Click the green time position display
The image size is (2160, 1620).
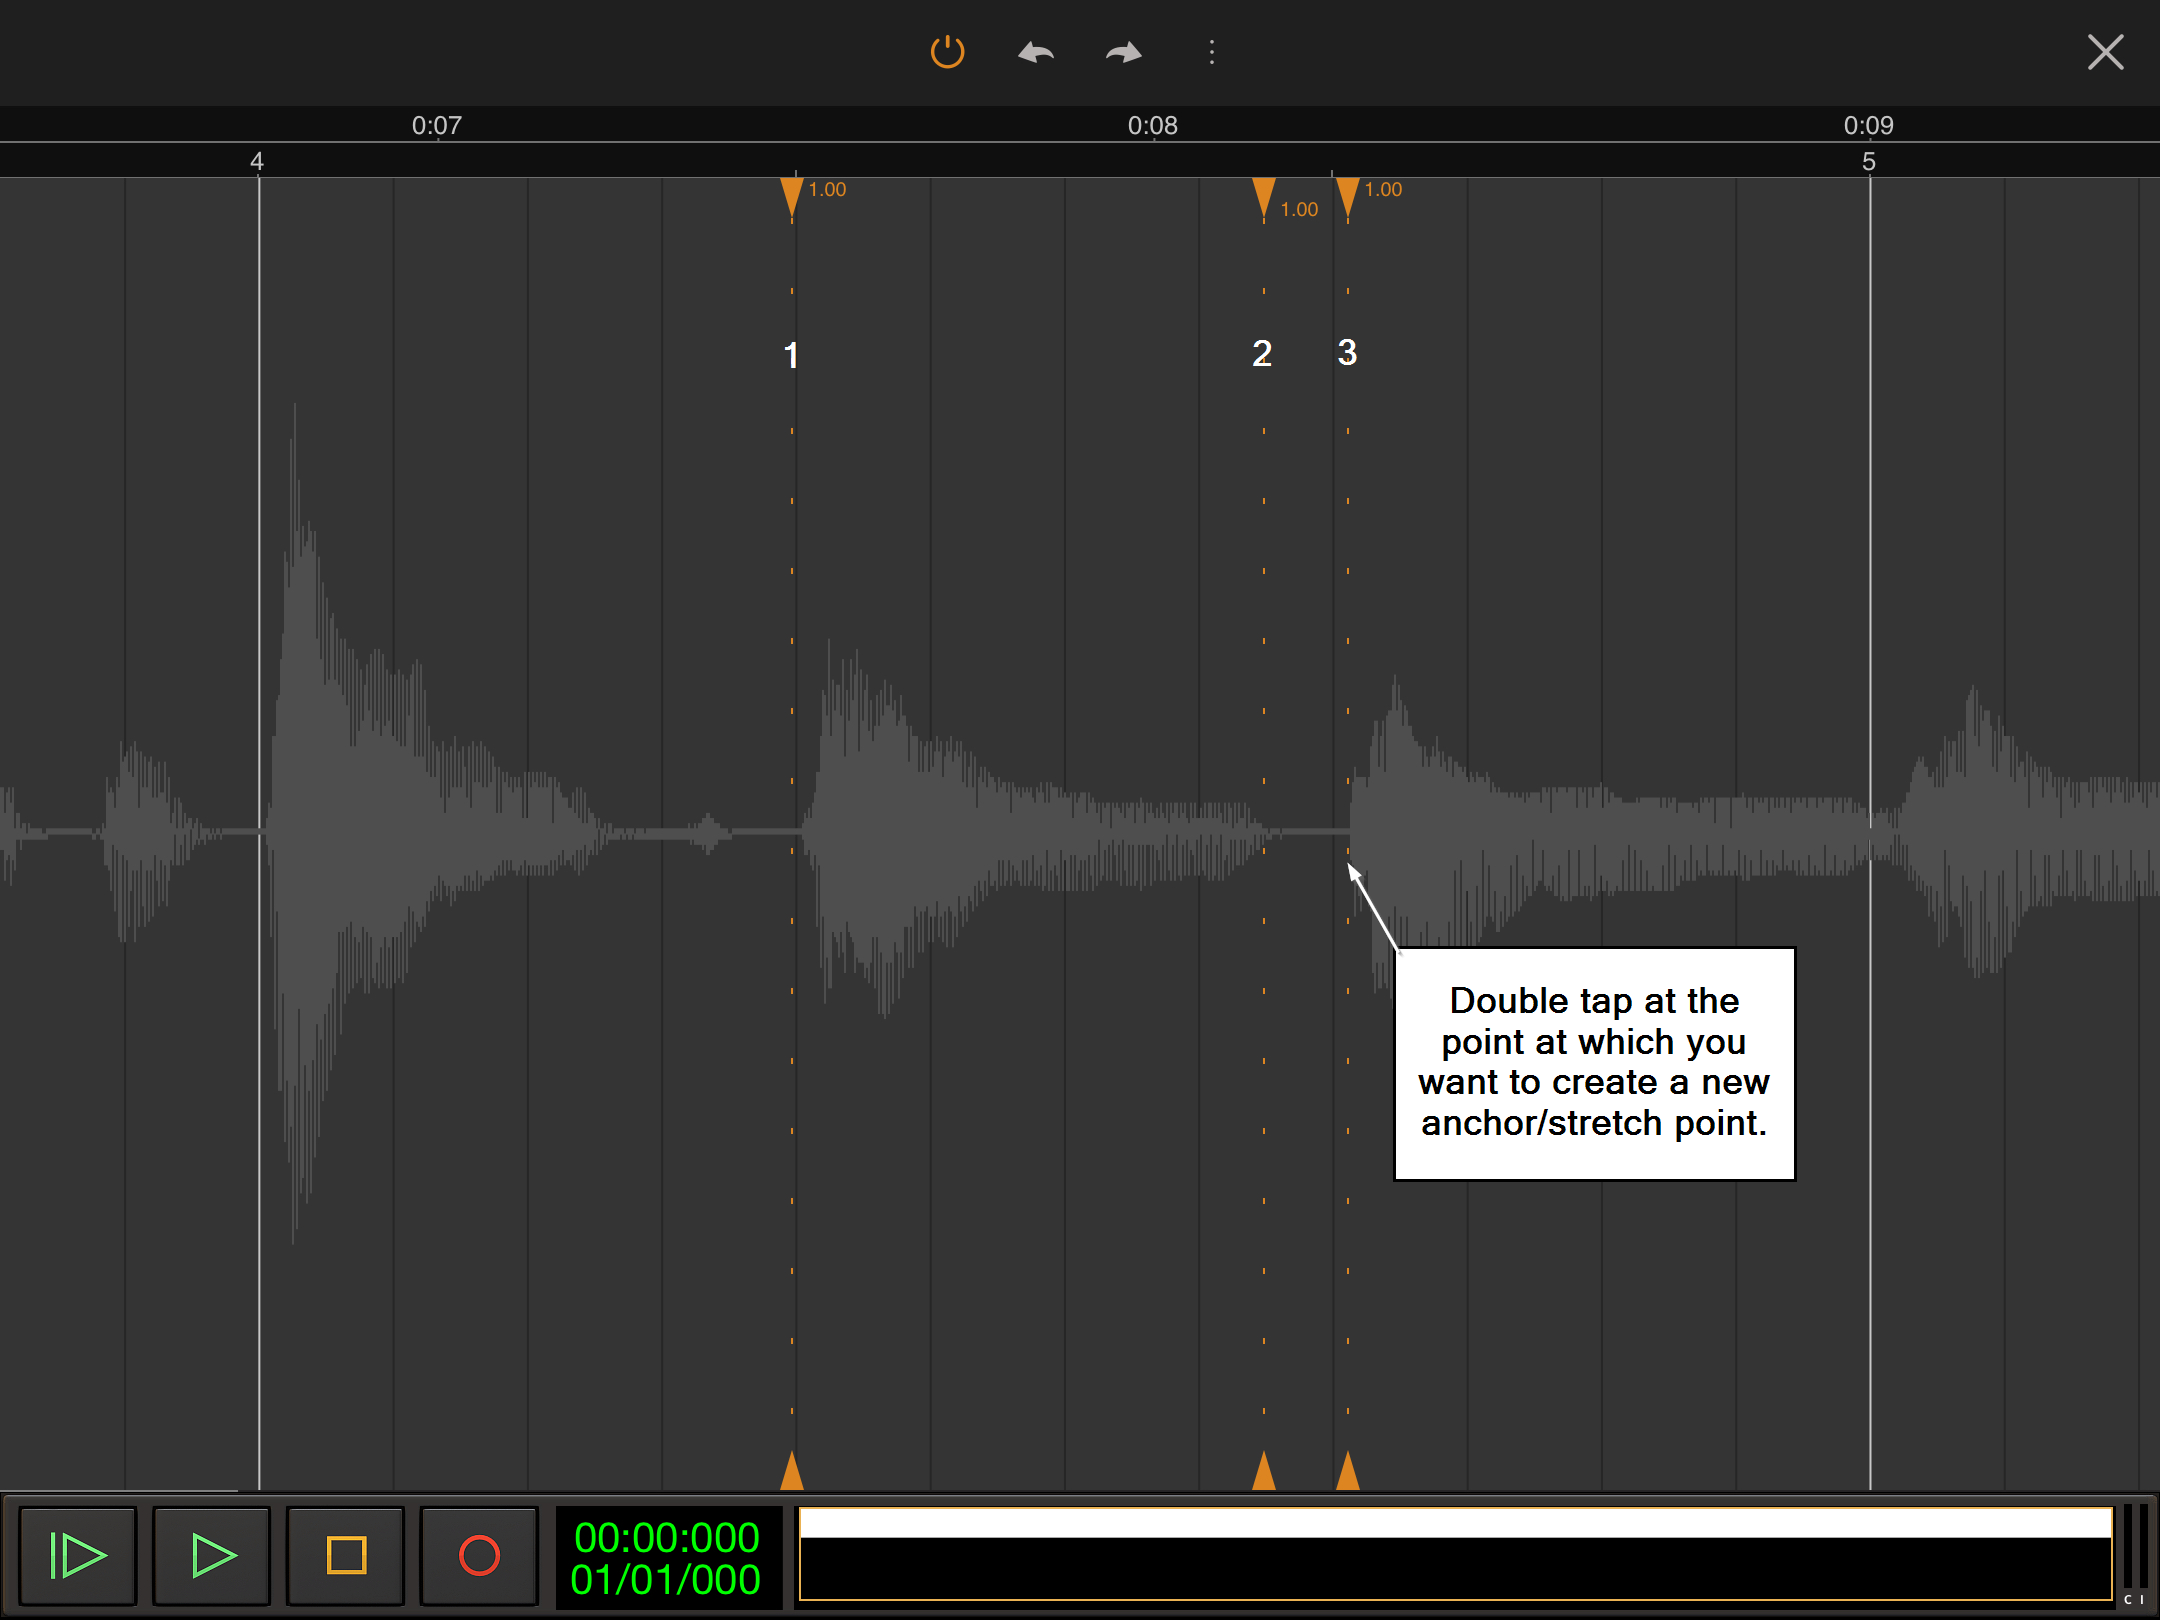tap(667, 1558)
